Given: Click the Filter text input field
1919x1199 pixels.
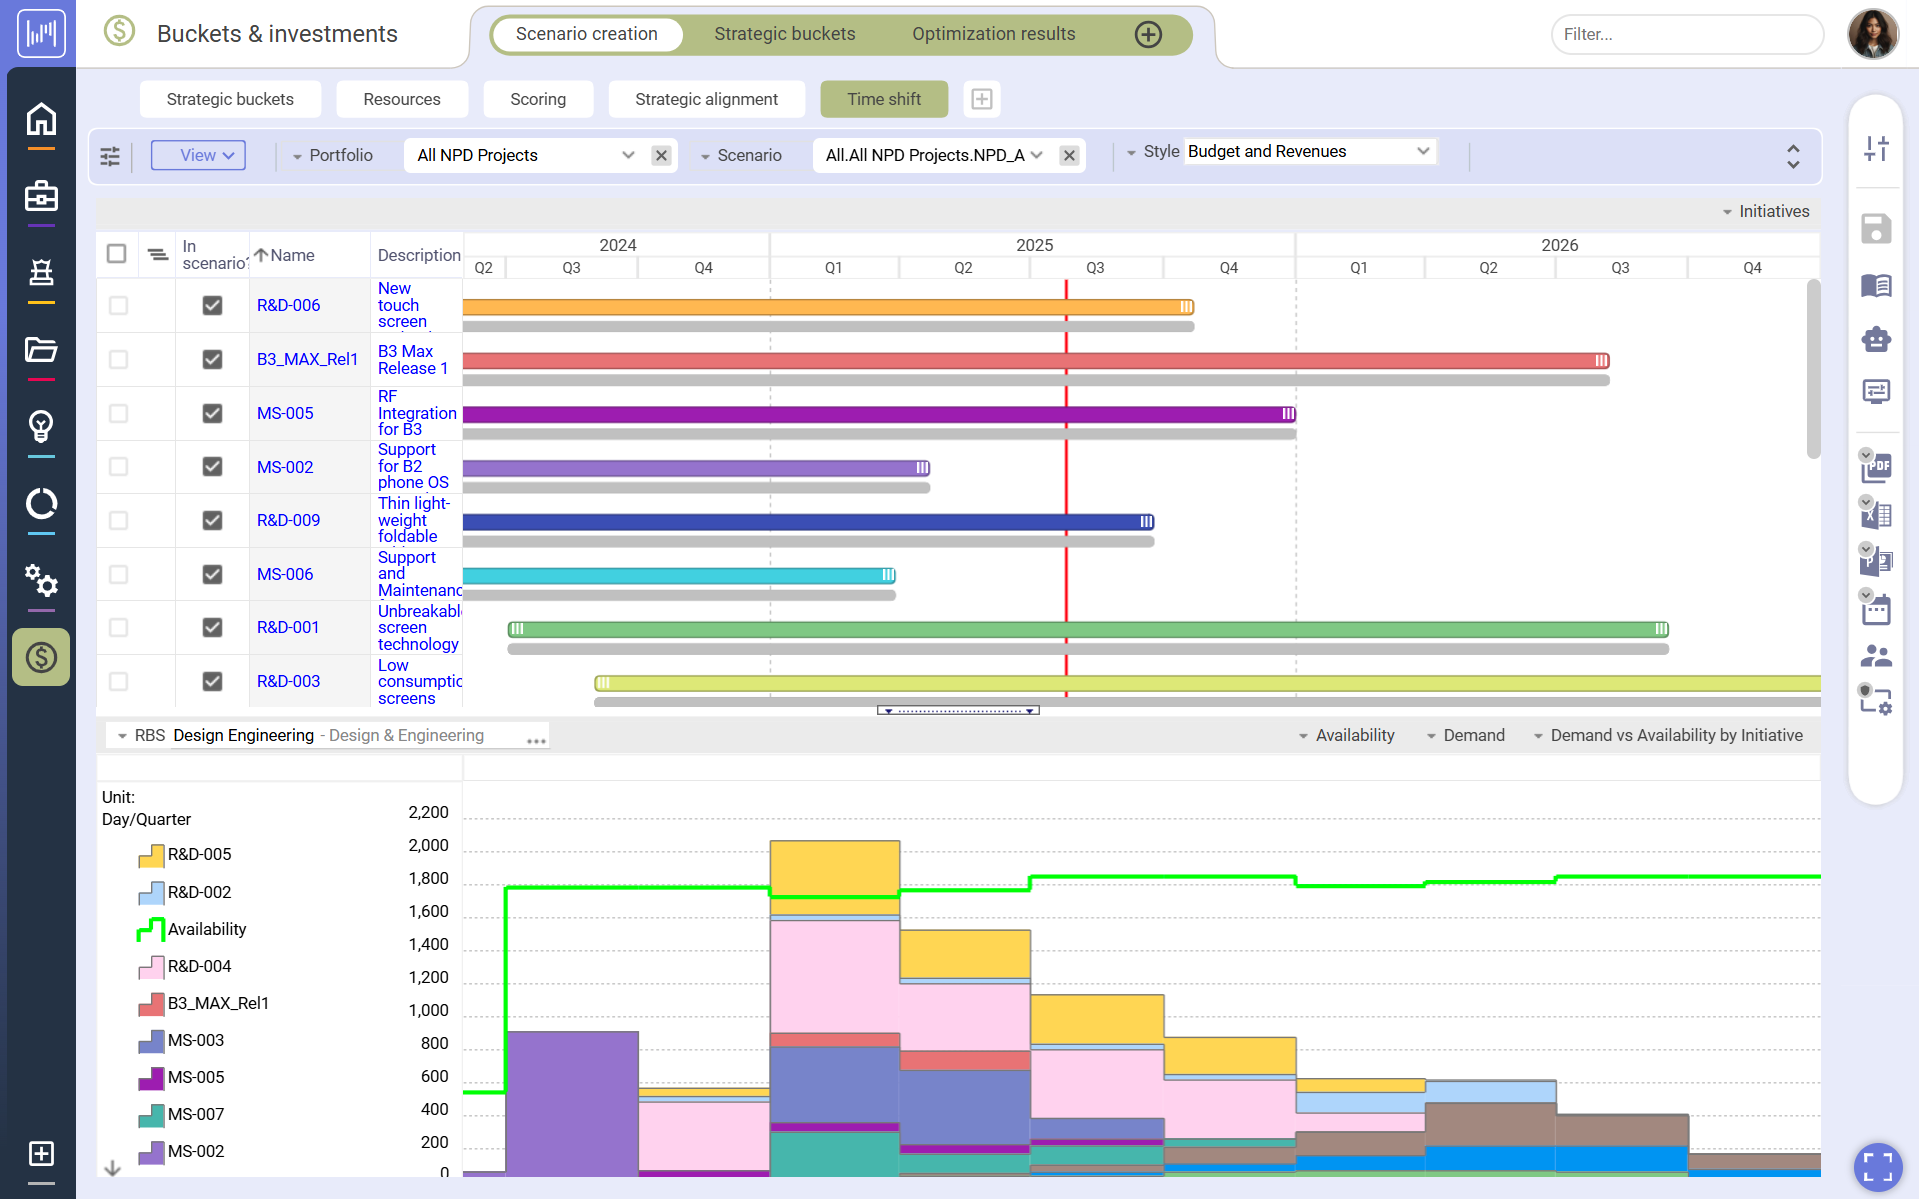Looking at the screenshot, I should pyautogui.click(x=1686, y=35).
